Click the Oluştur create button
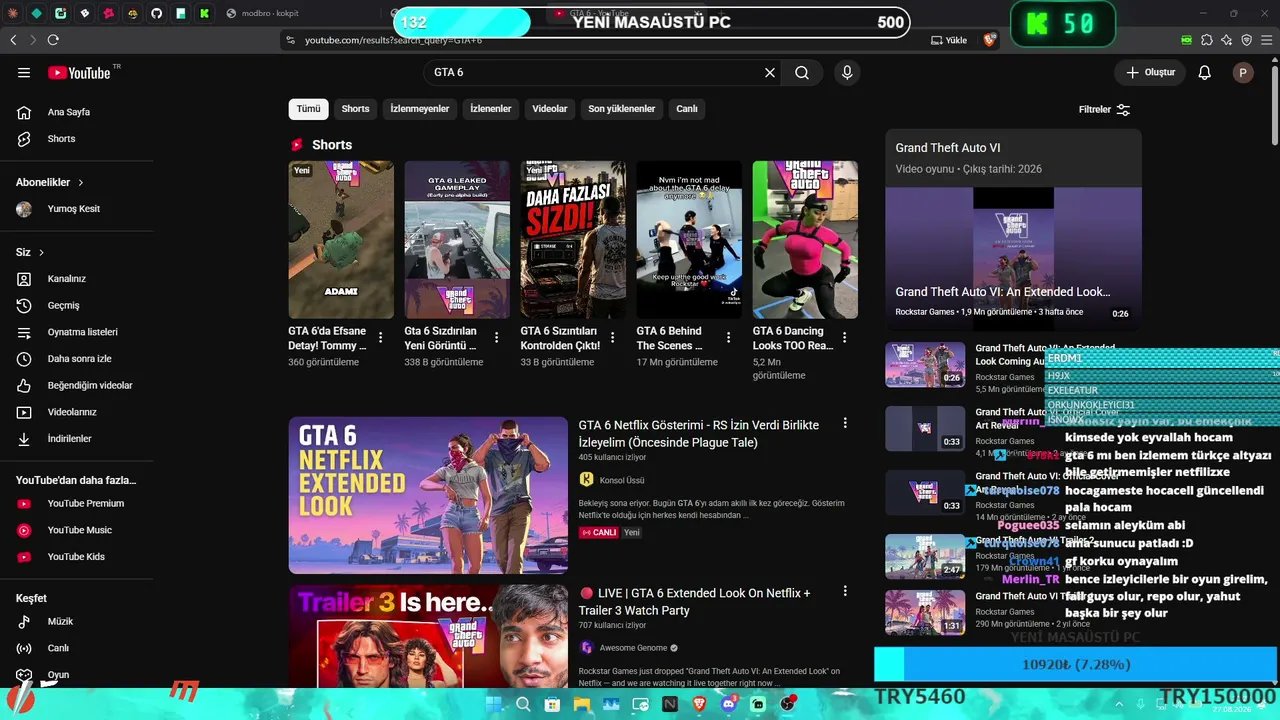 1150,72
